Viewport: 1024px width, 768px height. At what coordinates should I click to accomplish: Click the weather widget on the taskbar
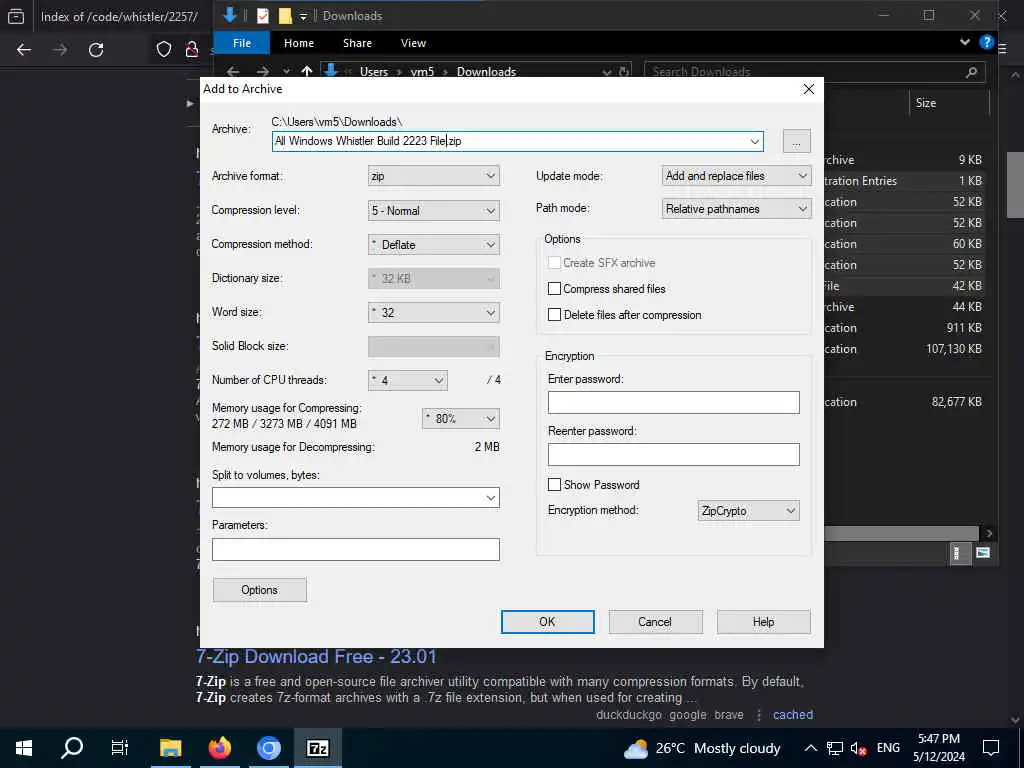coord(702,748)
